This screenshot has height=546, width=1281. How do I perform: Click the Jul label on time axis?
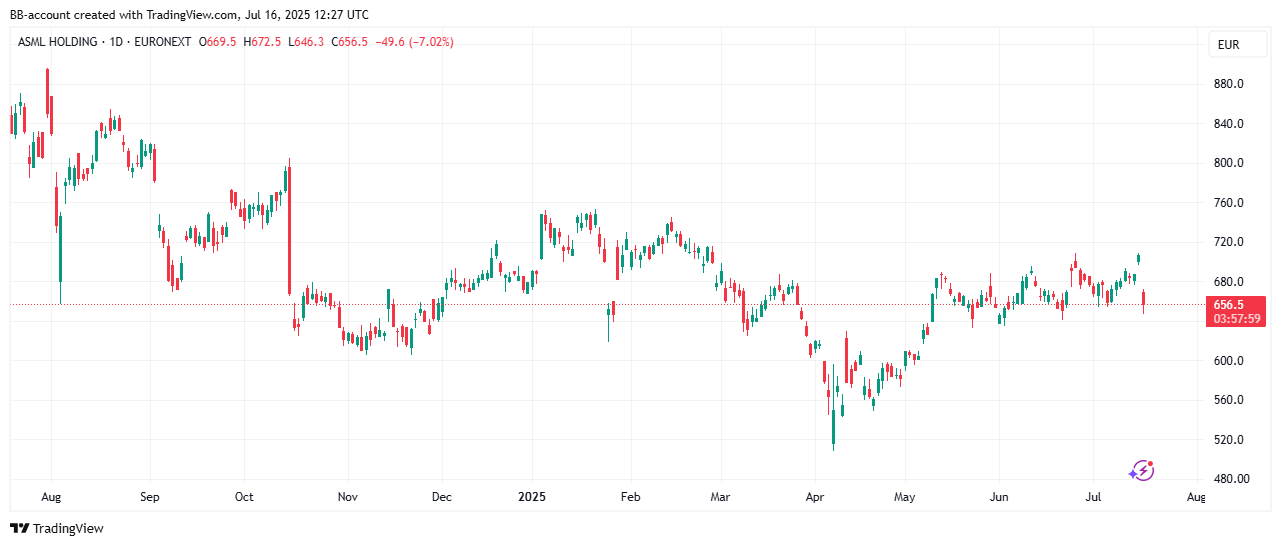1093,496
